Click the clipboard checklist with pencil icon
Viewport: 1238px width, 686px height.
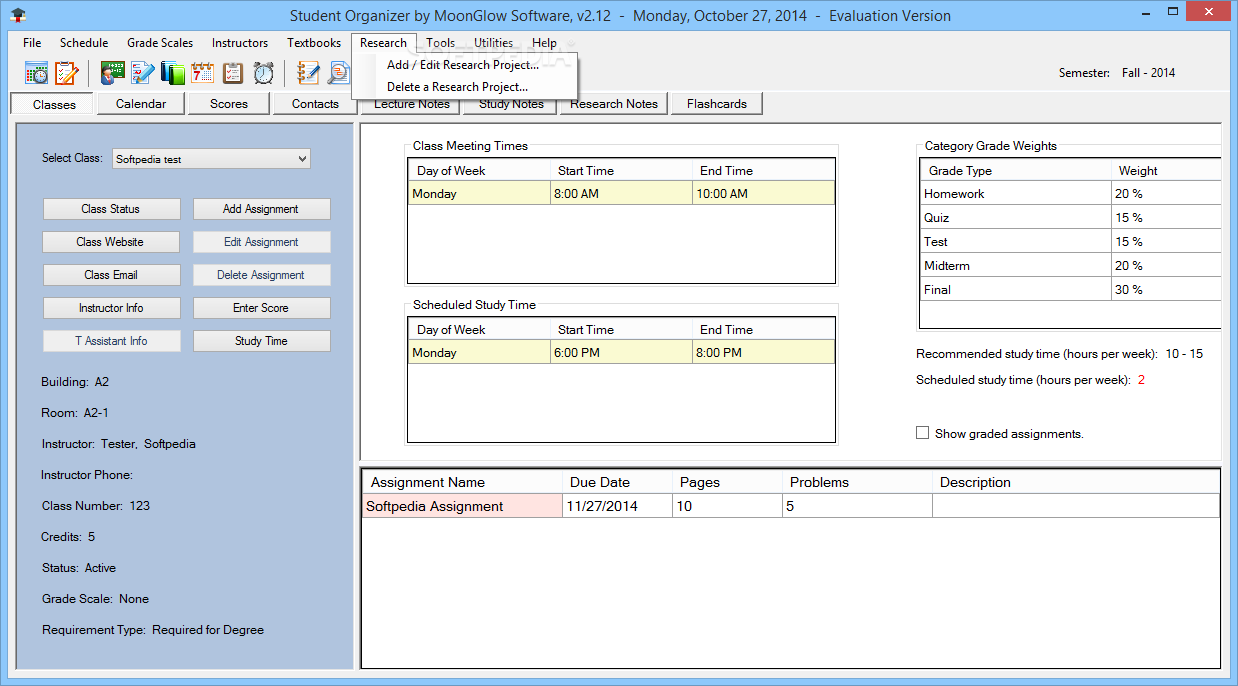pos(66,73)
